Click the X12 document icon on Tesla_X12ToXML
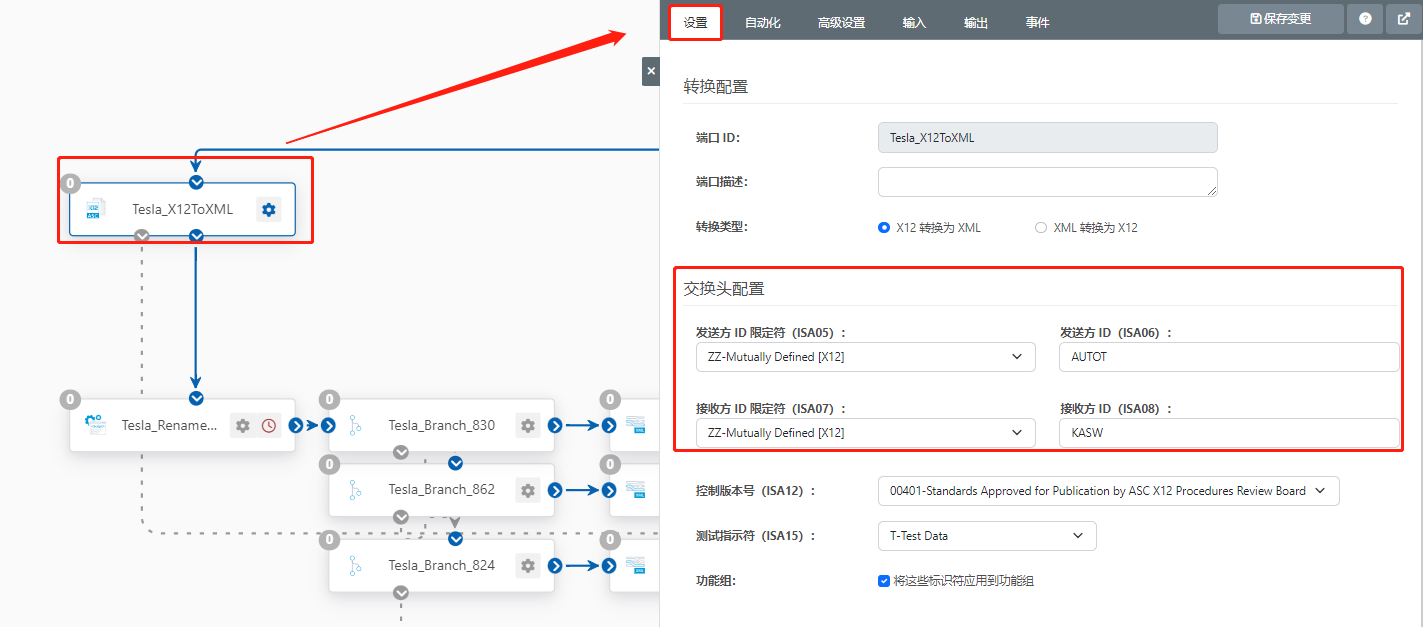Image resolution: width=1423 pixels, height=627 pixels. click(x=94, y=209)
